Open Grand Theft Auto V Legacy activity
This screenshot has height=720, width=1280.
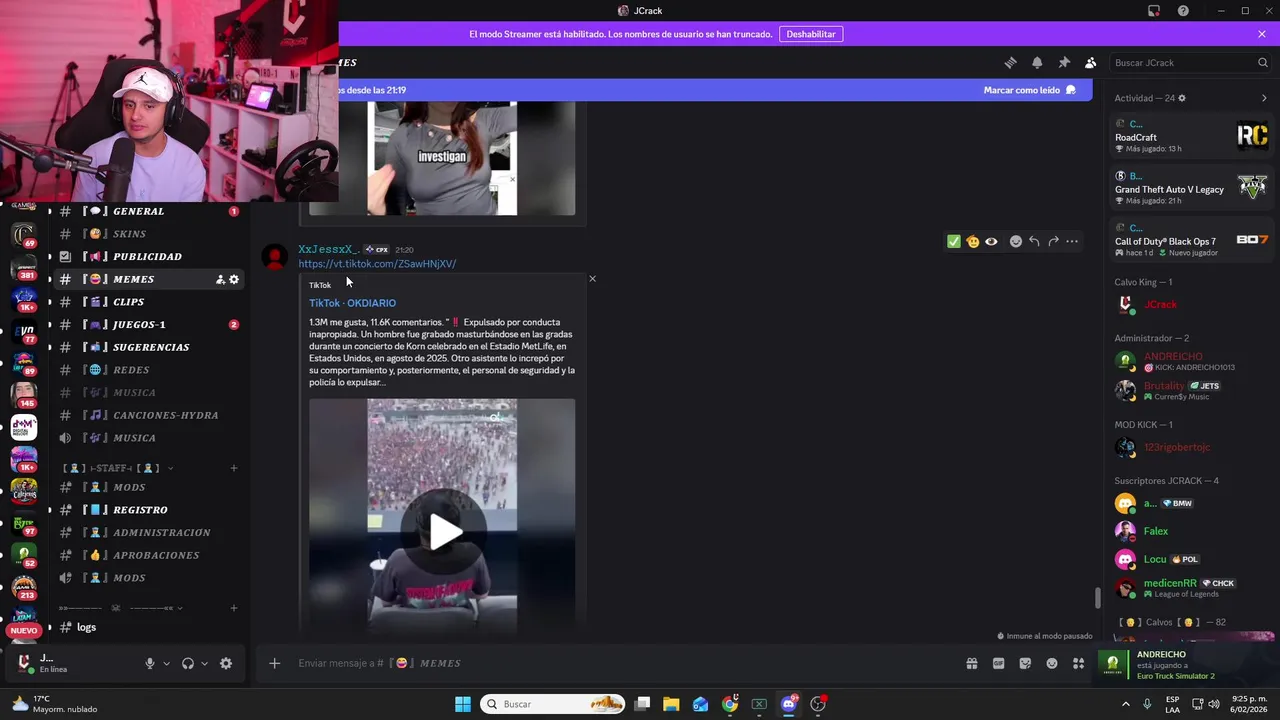pos(1191,187)
